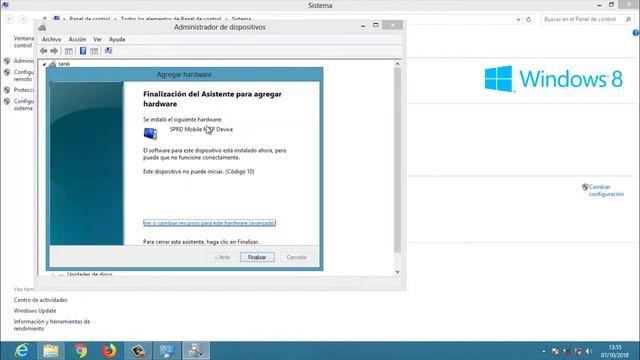
Task: Click the forward arrow in Device Manager toolbar
Action: tap(54, 51)
